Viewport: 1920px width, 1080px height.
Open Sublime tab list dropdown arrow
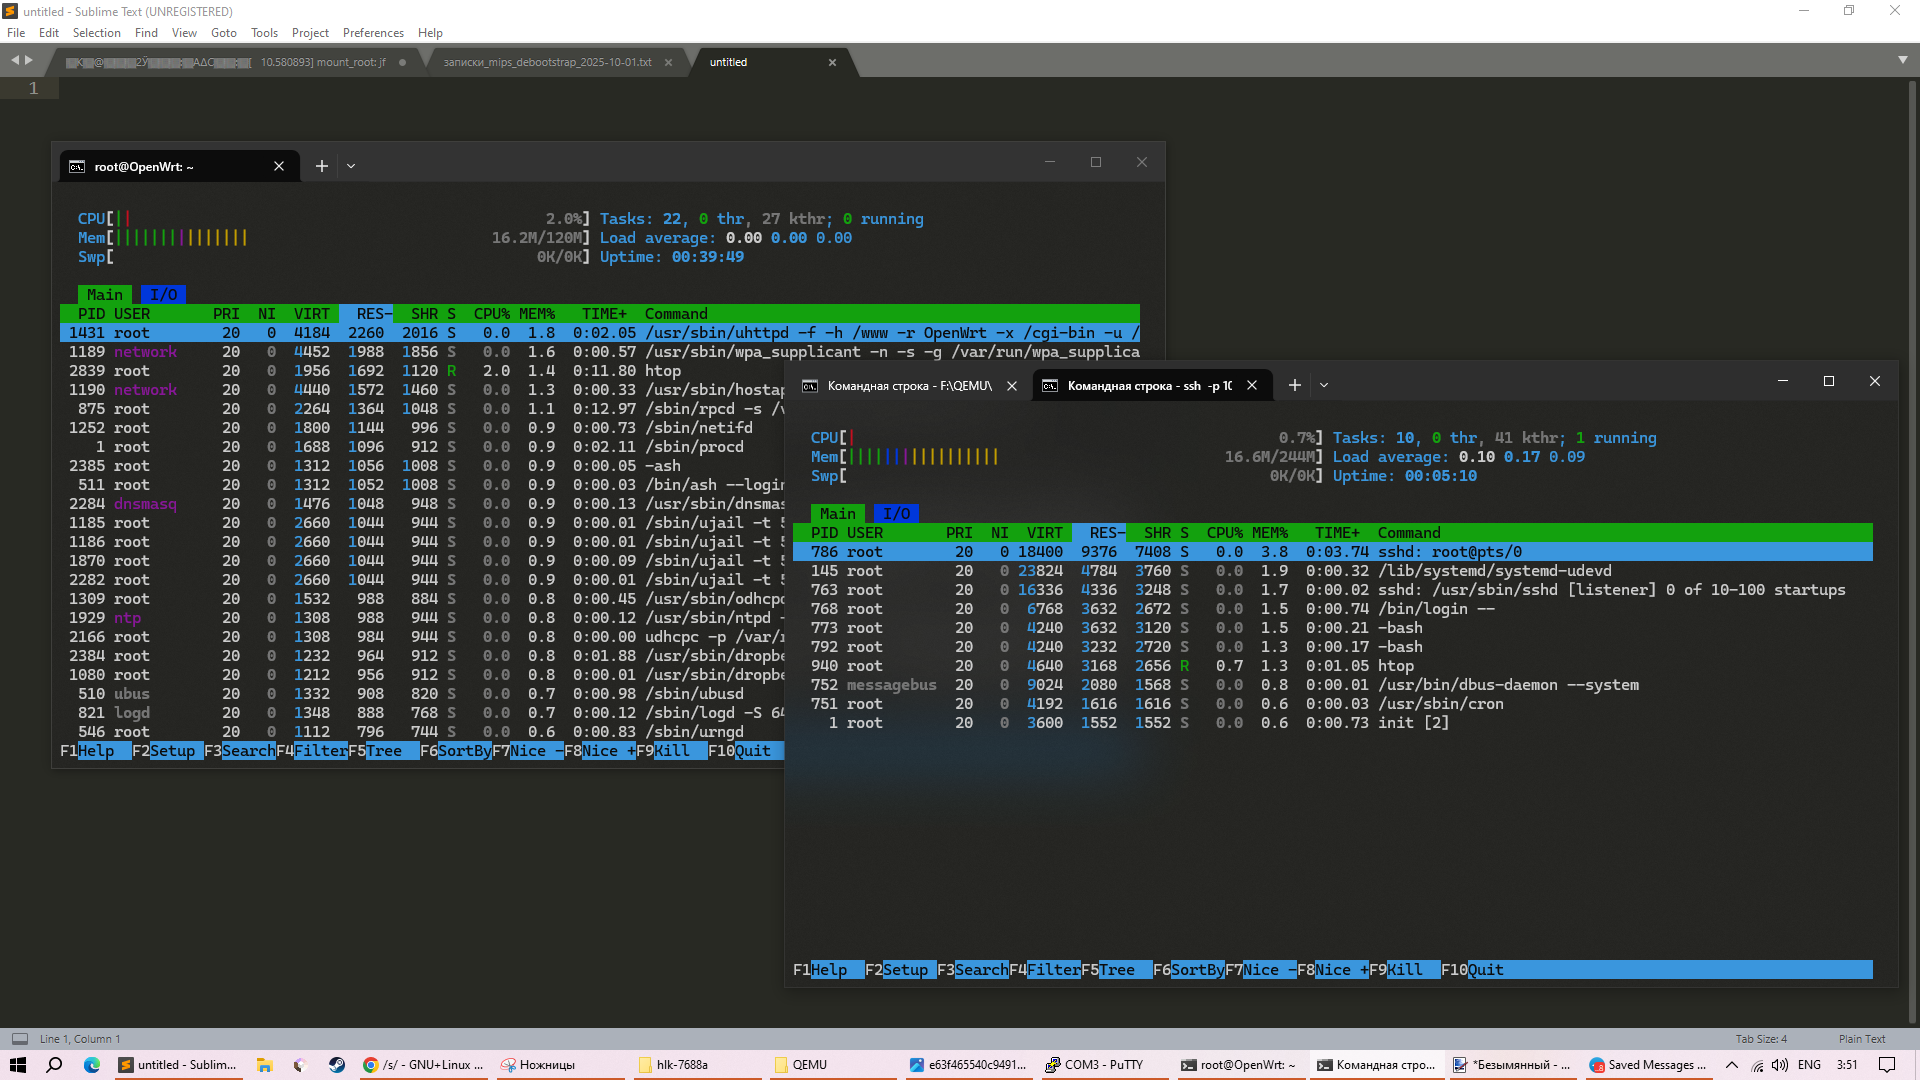point(1902,61)
